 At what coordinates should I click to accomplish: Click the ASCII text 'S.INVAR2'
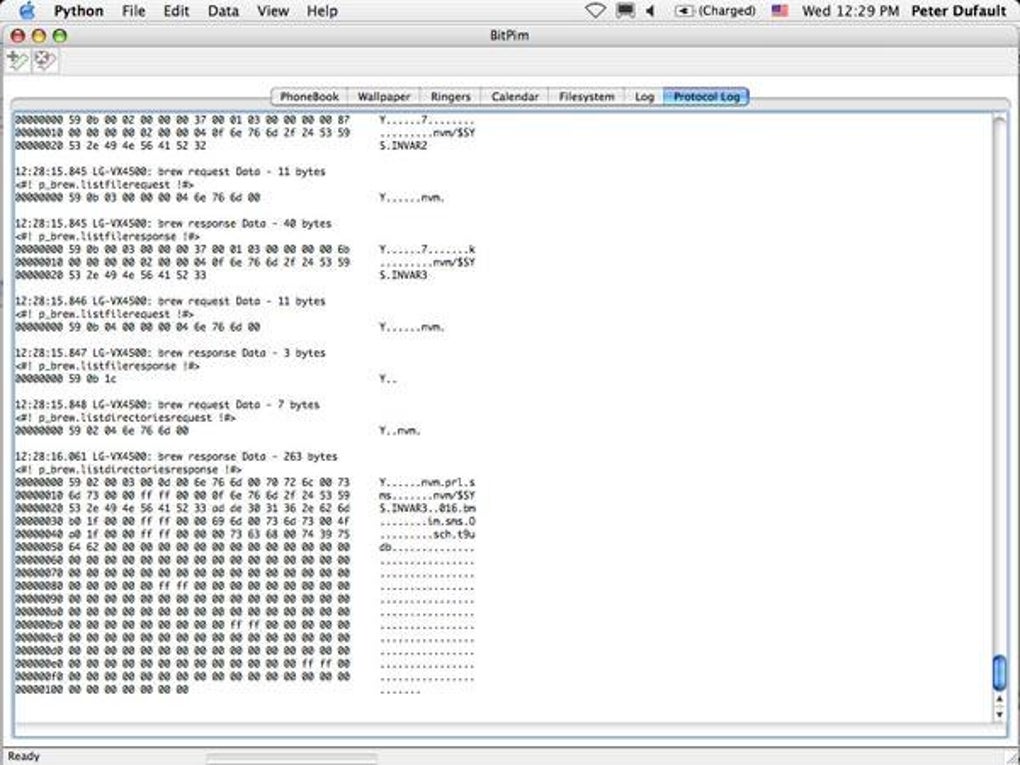[403, 146]
